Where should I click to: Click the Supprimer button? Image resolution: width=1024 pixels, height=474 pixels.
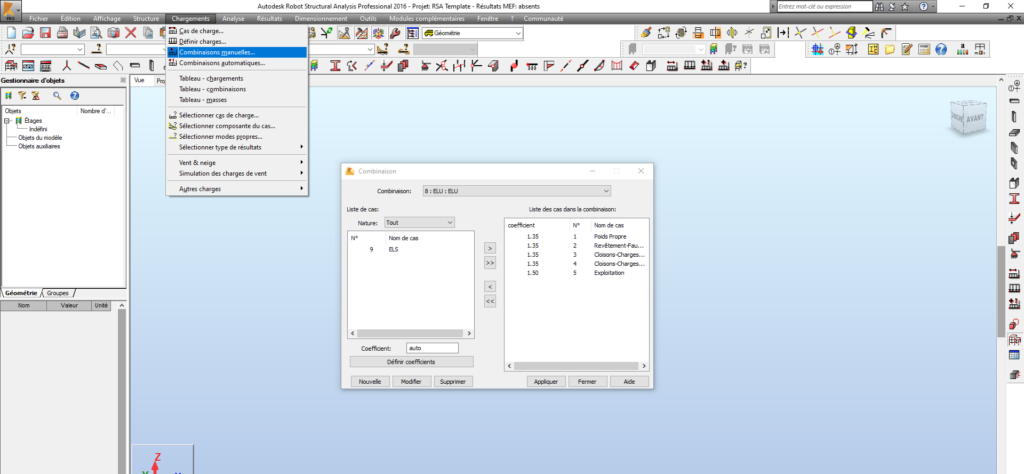pos(453,382)
